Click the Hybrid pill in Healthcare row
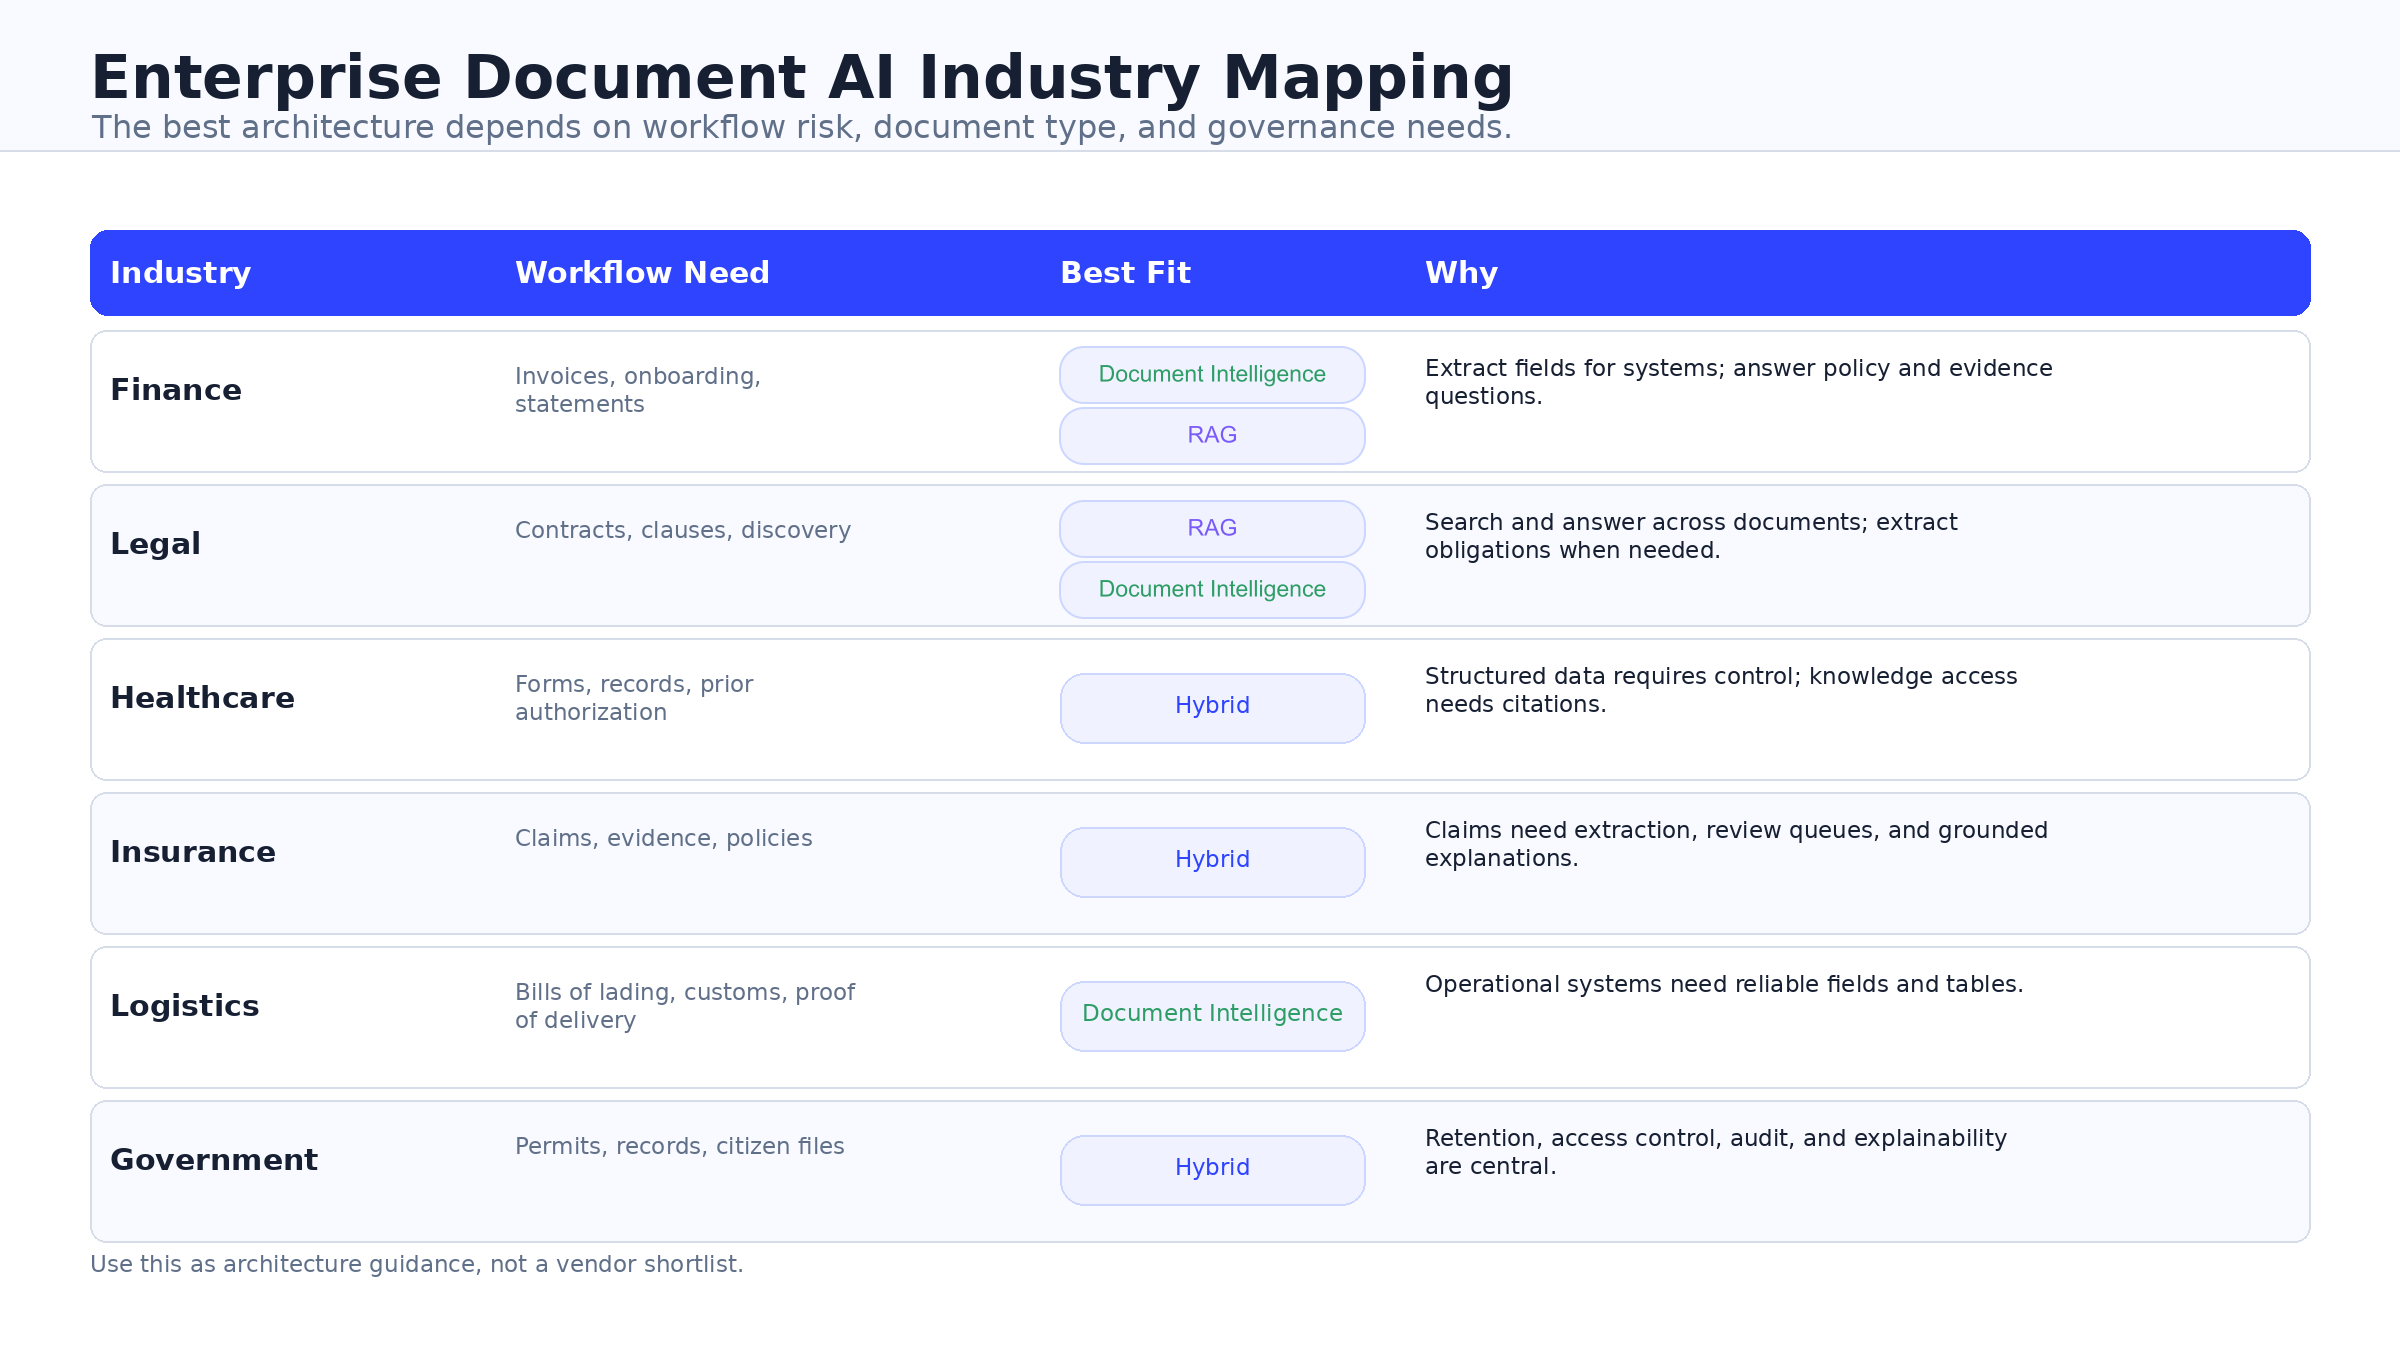The width and height of the screenshot is (2400, 1350). coord(1212,708)
